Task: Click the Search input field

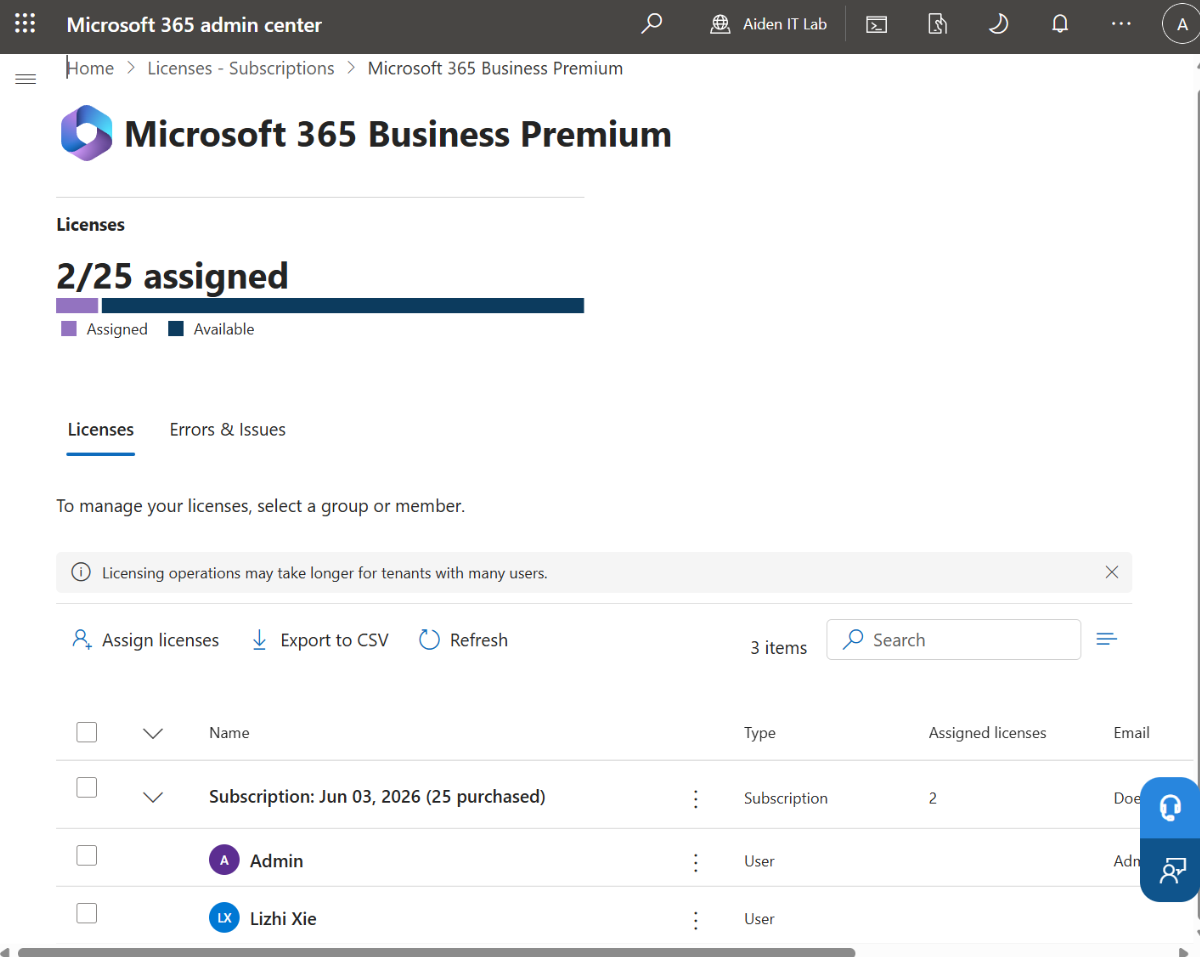Action: click(953, 640)
